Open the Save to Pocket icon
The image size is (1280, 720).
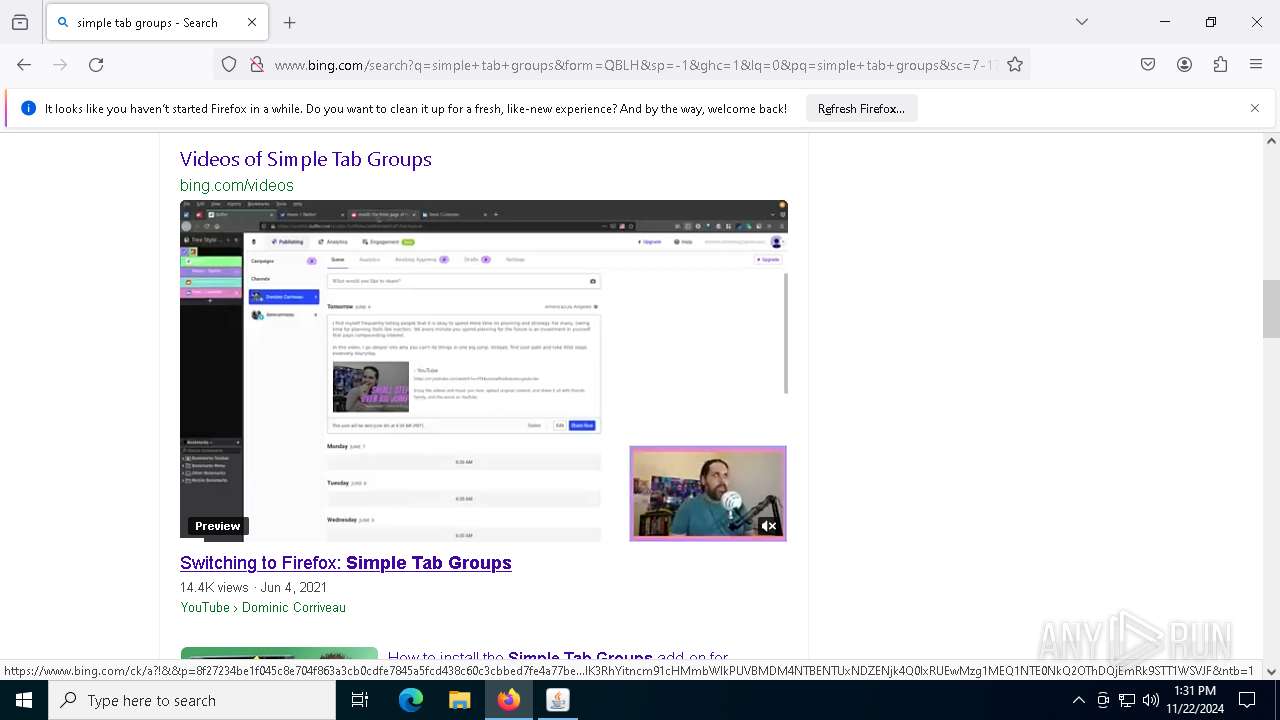1148,65
